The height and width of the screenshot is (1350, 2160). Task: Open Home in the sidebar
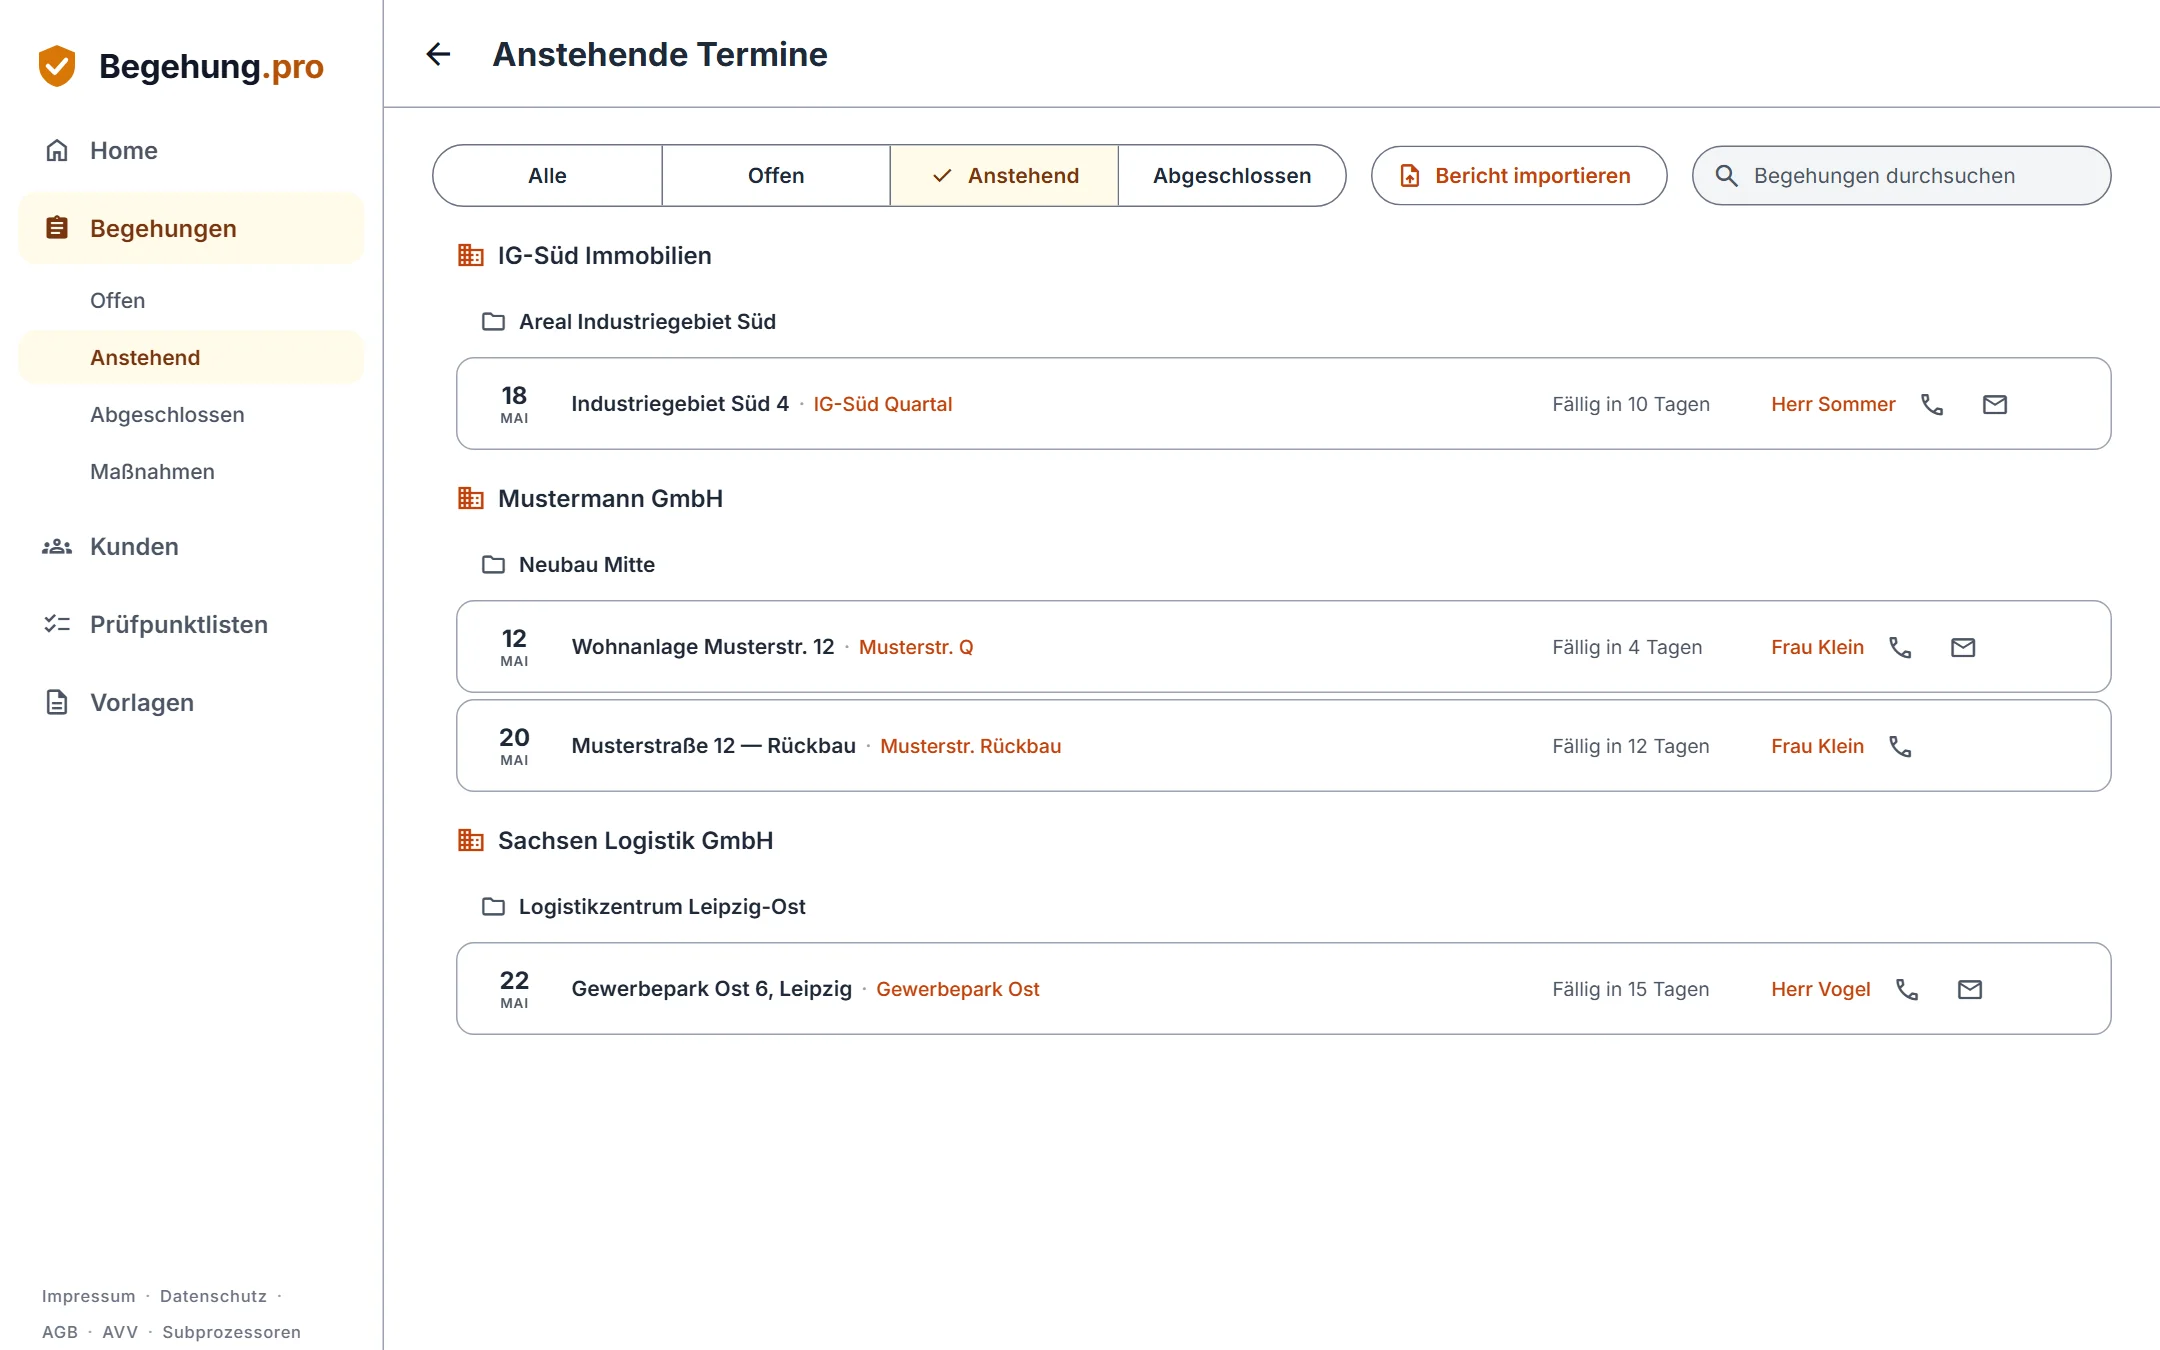coord(190,150)
